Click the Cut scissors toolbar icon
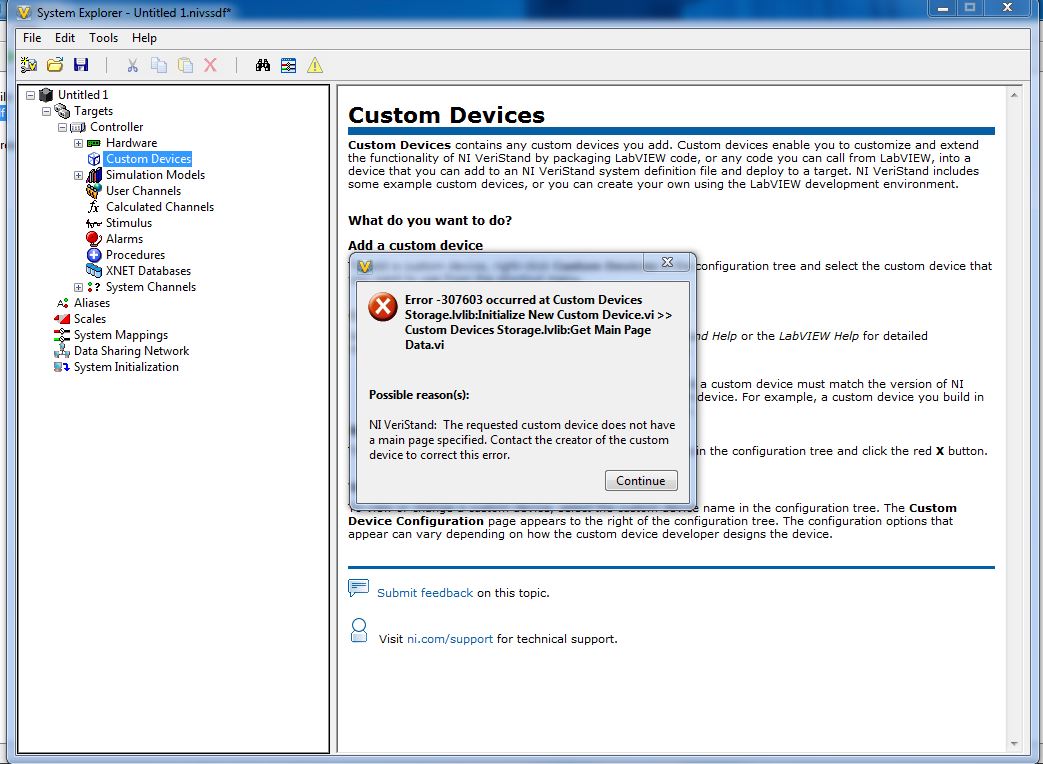This screenshot has width=1043, height=764. pos(132,64)
